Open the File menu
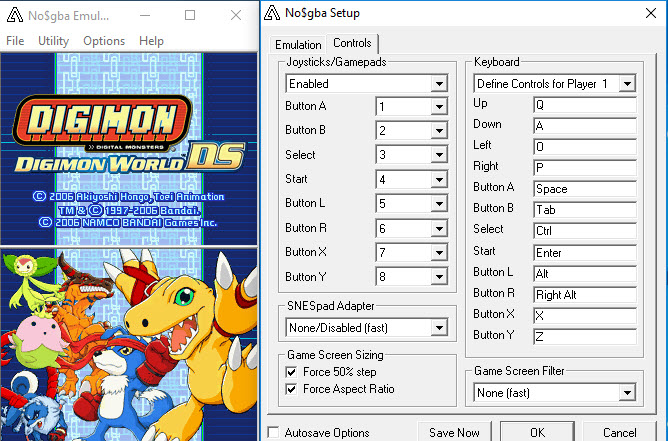 pos(15,41)
